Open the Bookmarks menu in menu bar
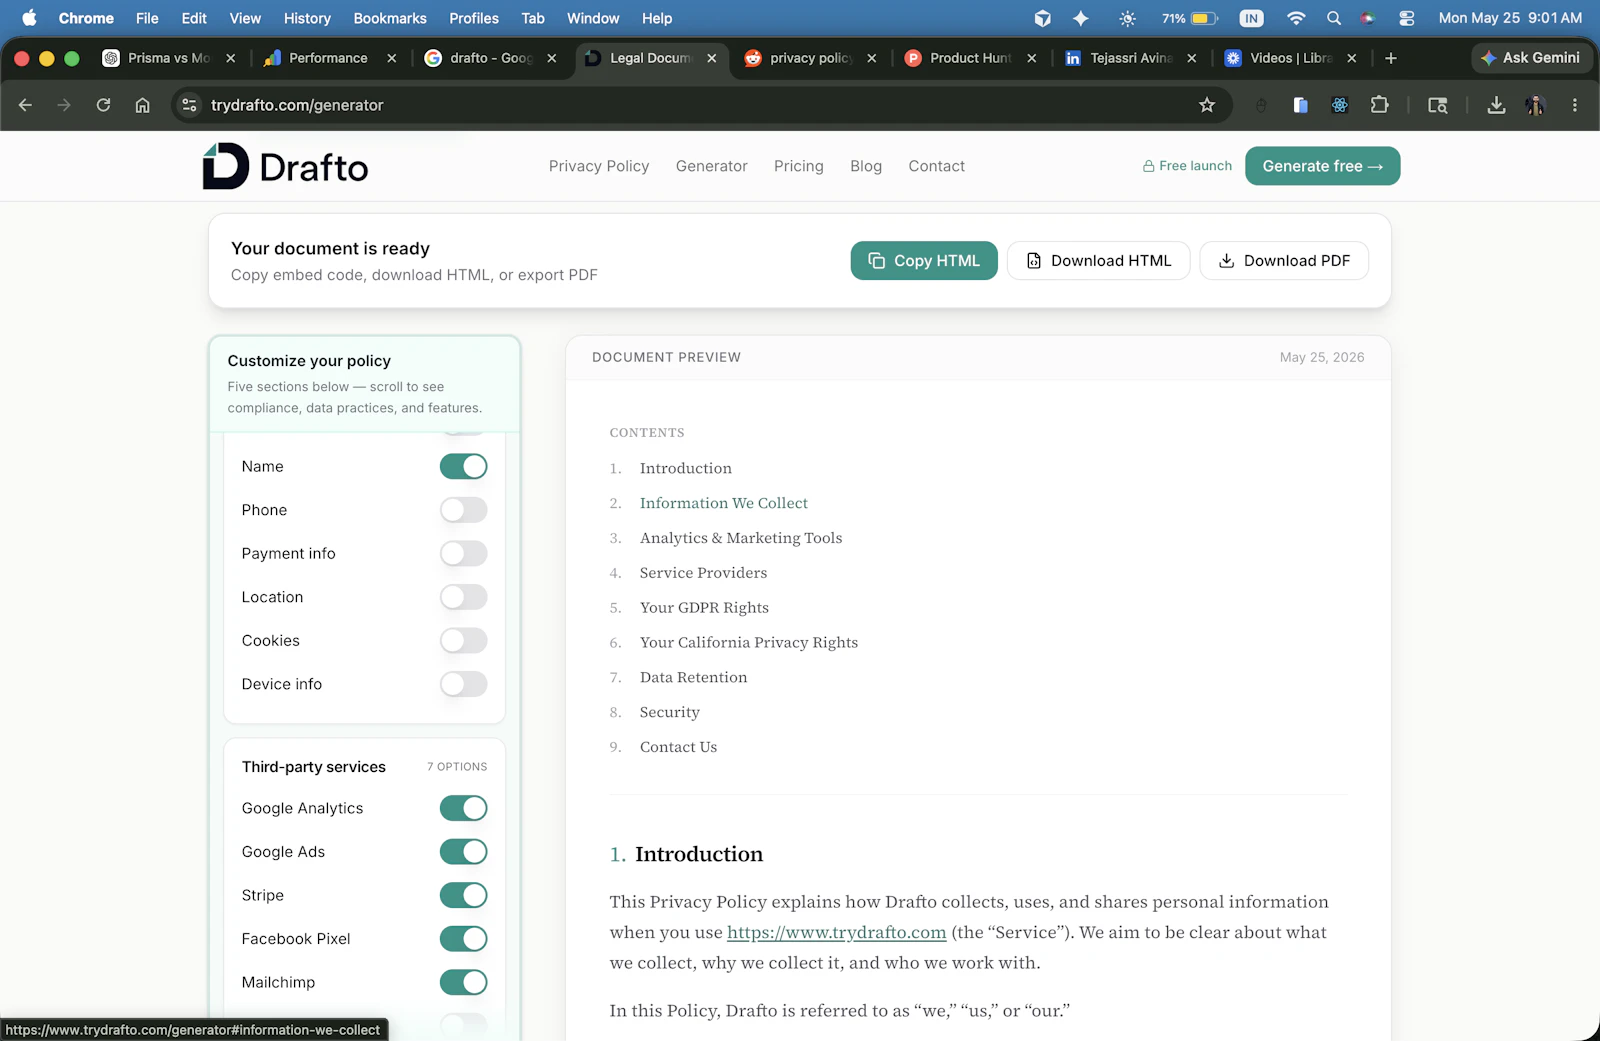 tap(390, 18)
